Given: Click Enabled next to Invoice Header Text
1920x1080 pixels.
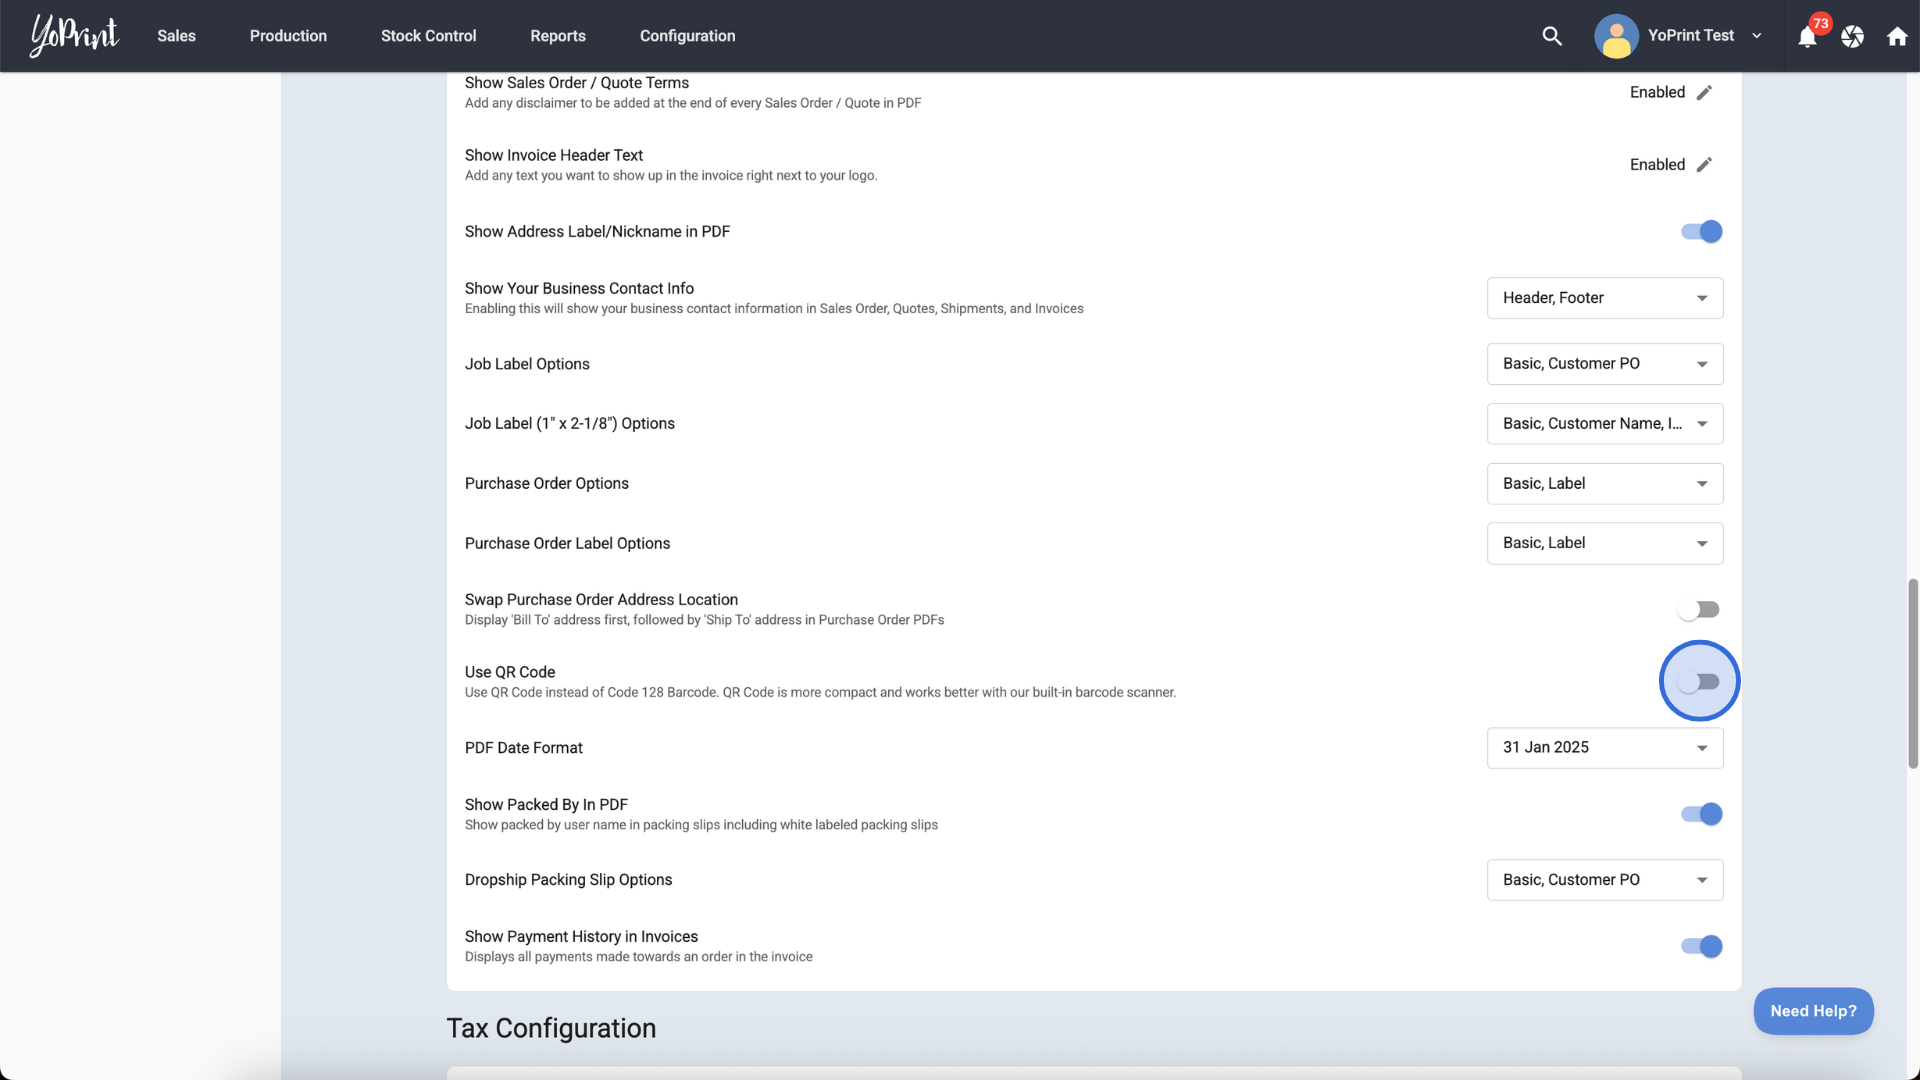Looking at the screenshot, I should point(1657,164).
